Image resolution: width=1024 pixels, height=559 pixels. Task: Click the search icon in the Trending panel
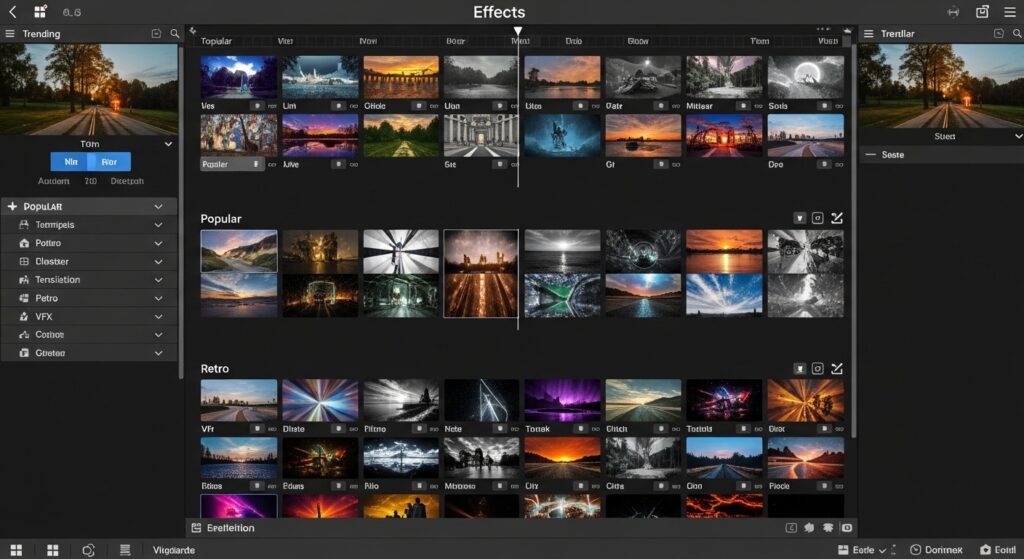[x=175, y=34]
